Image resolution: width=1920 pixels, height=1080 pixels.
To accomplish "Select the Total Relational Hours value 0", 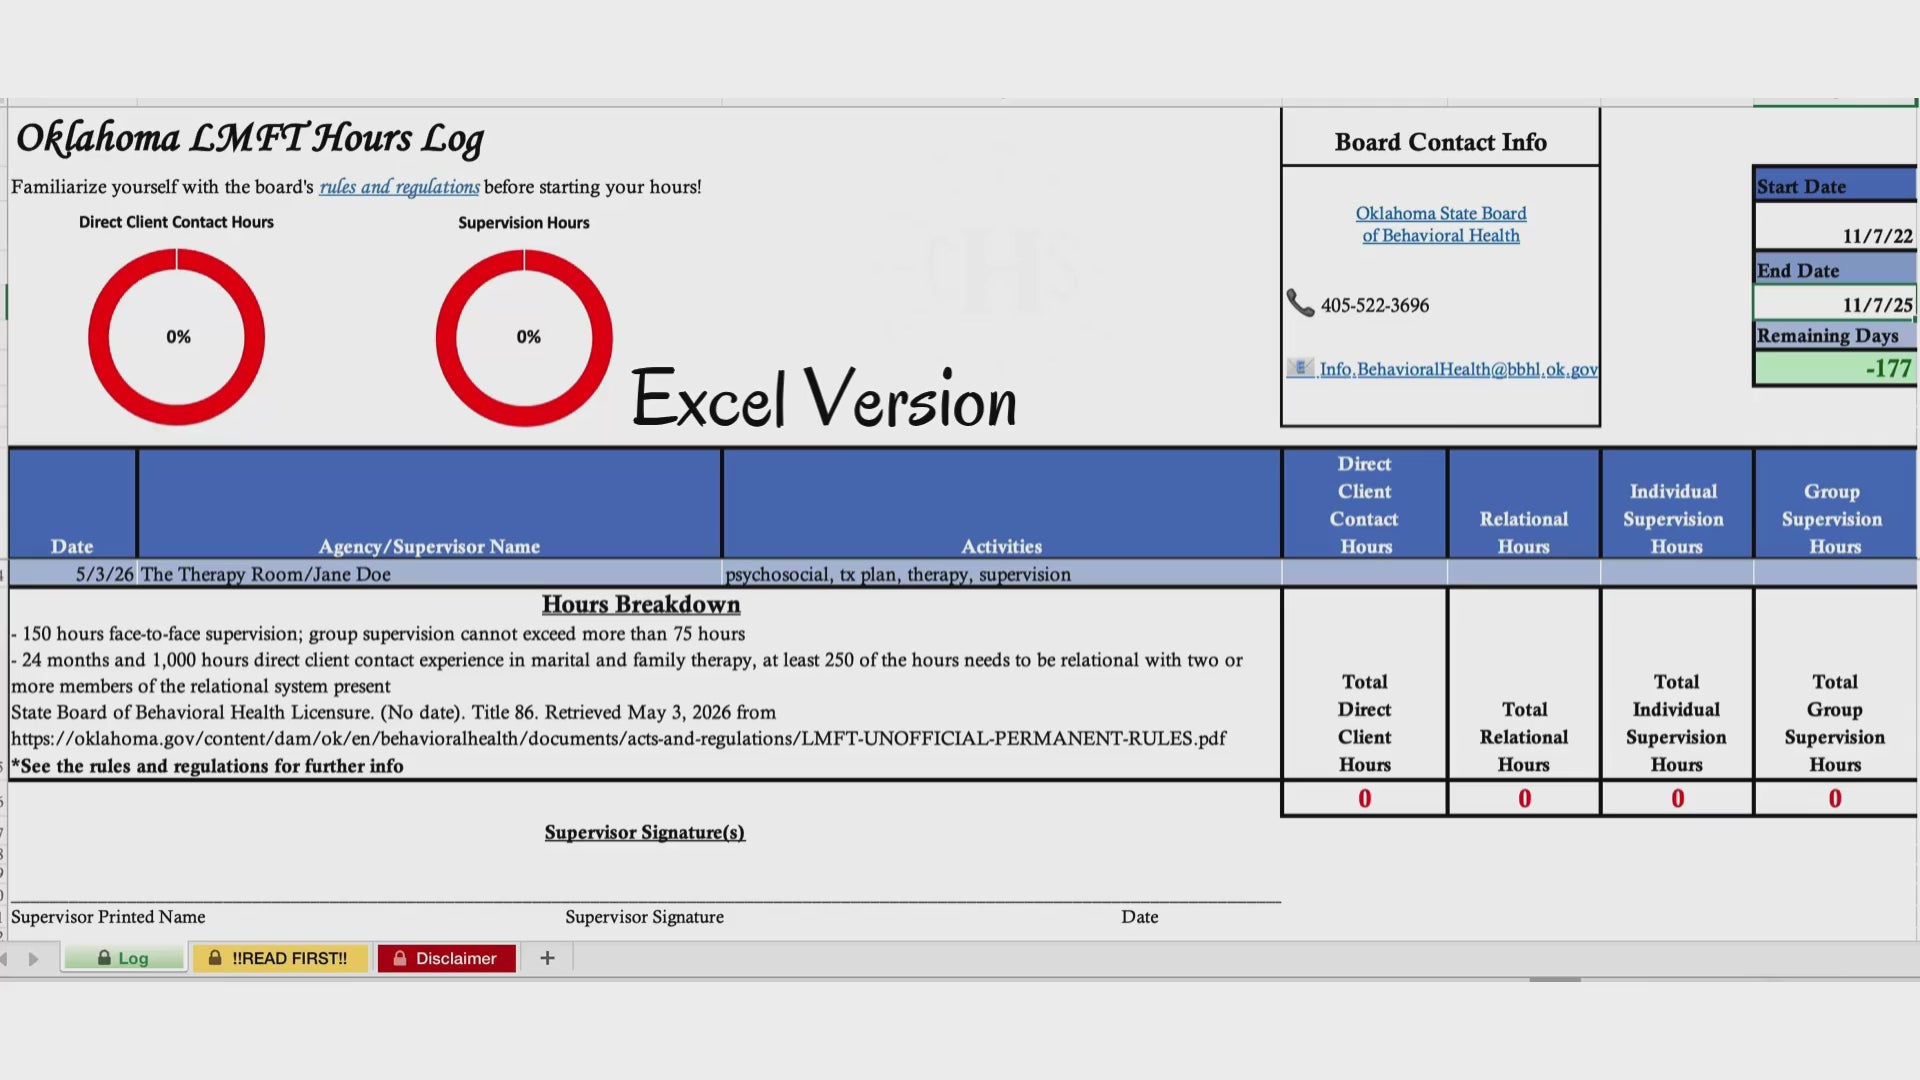I will point(1524,798).
